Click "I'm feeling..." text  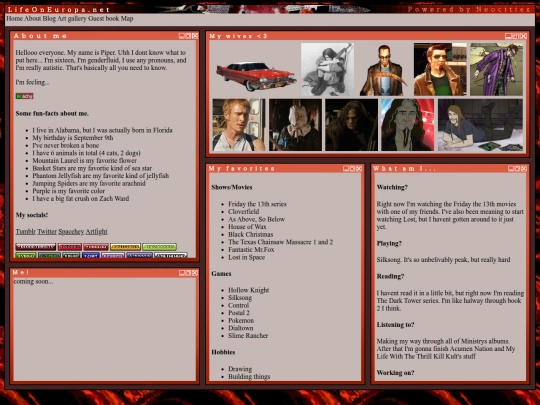click(32, 82)
